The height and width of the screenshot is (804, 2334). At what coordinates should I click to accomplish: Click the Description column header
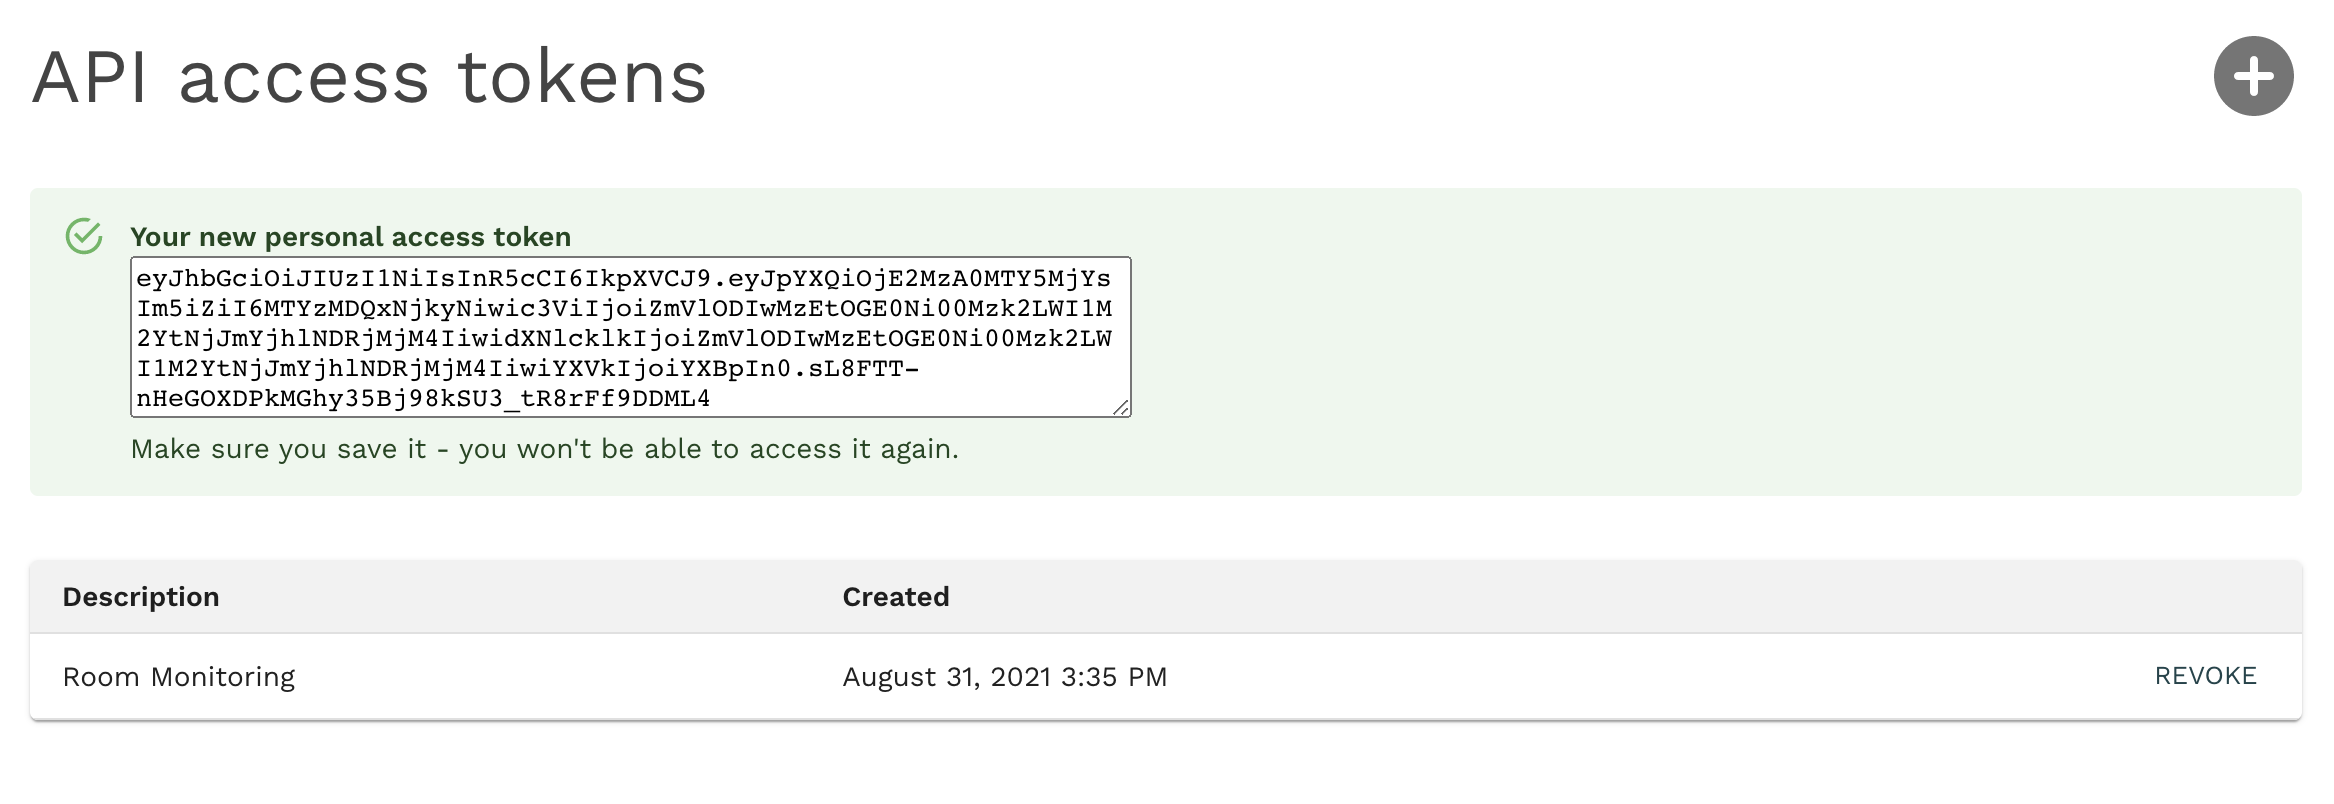[141, 596]
